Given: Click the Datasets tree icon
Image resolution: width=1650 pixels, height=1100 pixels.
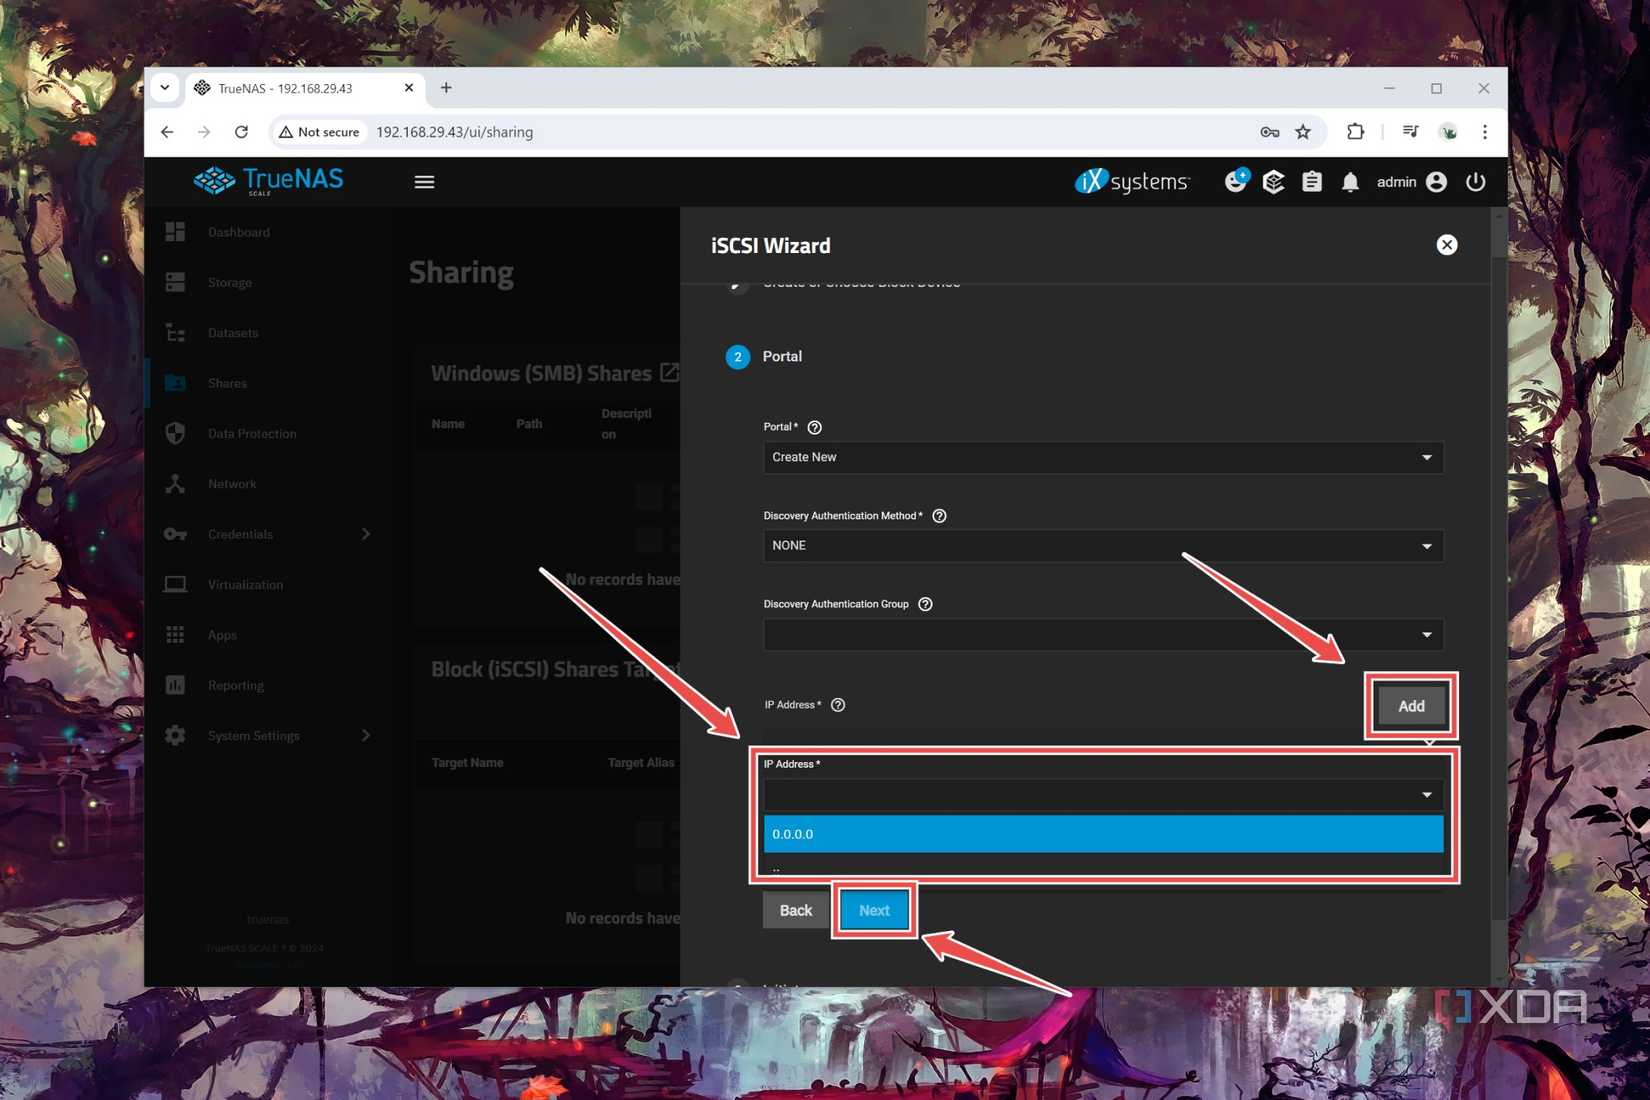Looking at the screenshot, I should pos(175,333).
